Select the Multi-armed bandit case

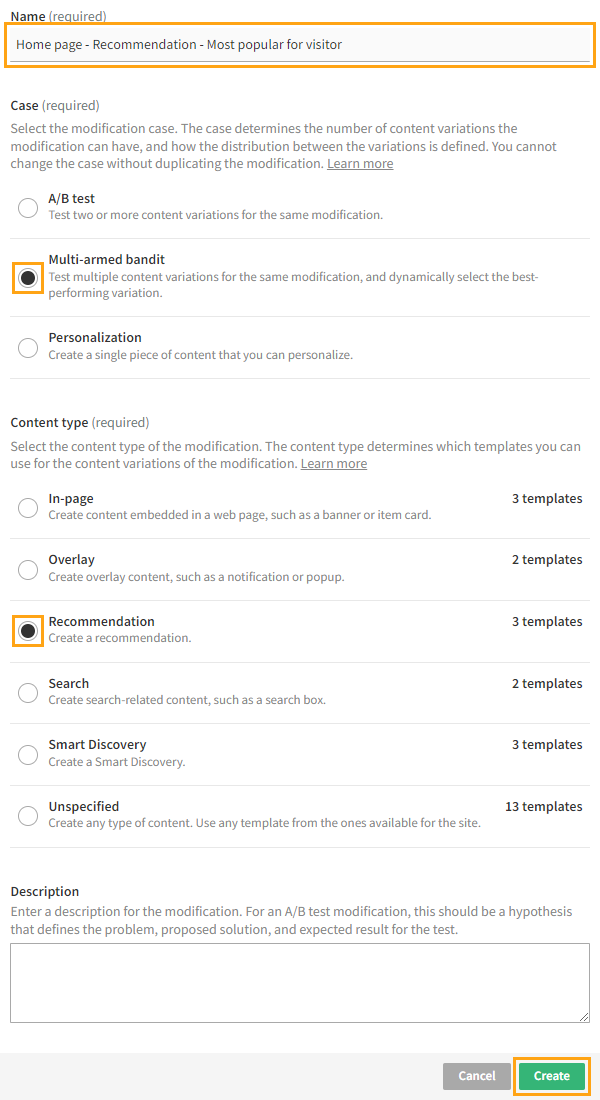pyautogui.click(x=28, y=277)
